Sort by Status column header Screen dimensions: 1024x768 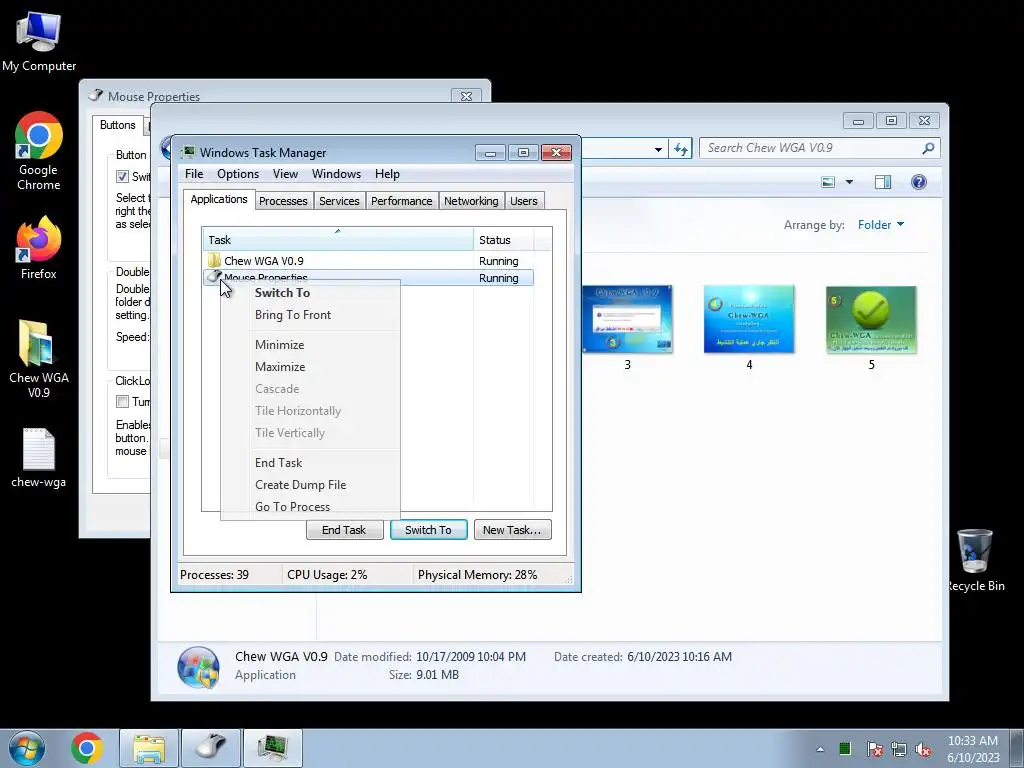point(504,240)
